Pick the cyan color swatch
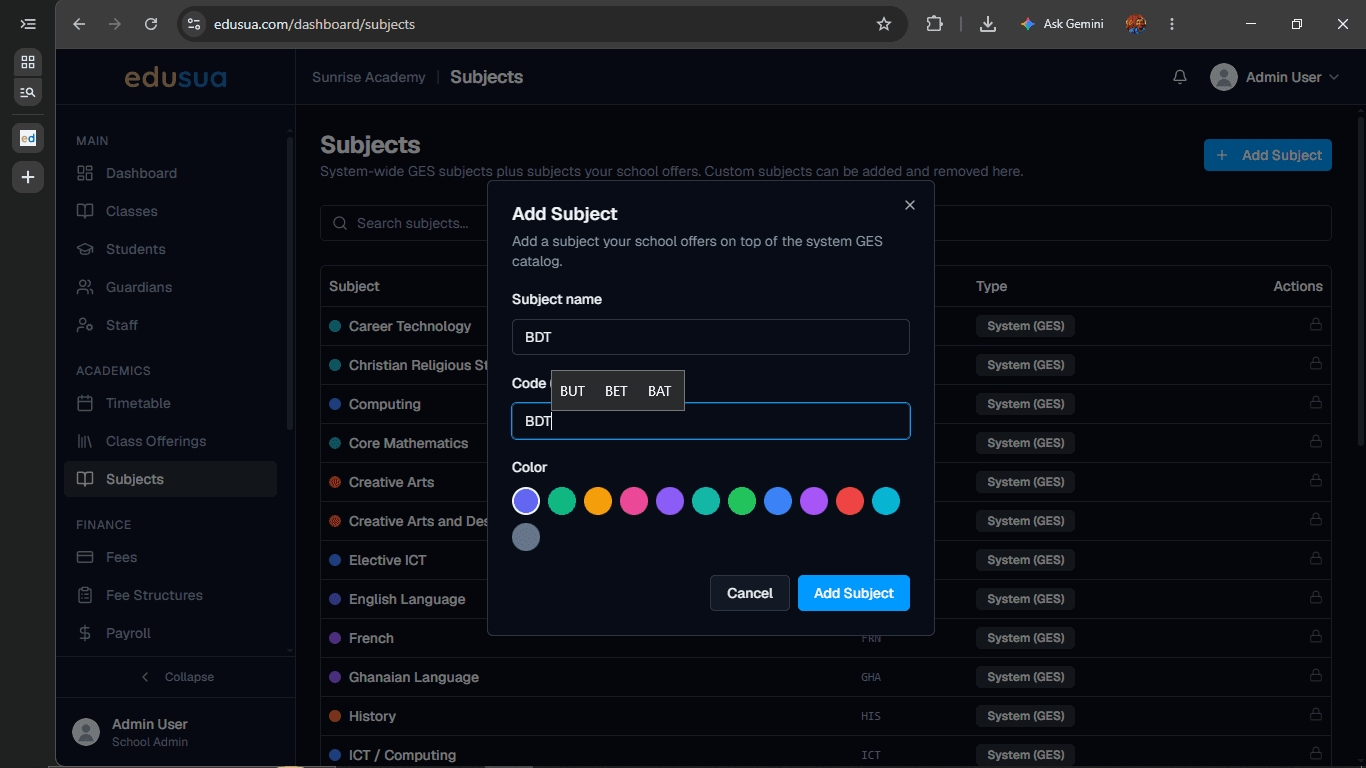 click(886, 501)
